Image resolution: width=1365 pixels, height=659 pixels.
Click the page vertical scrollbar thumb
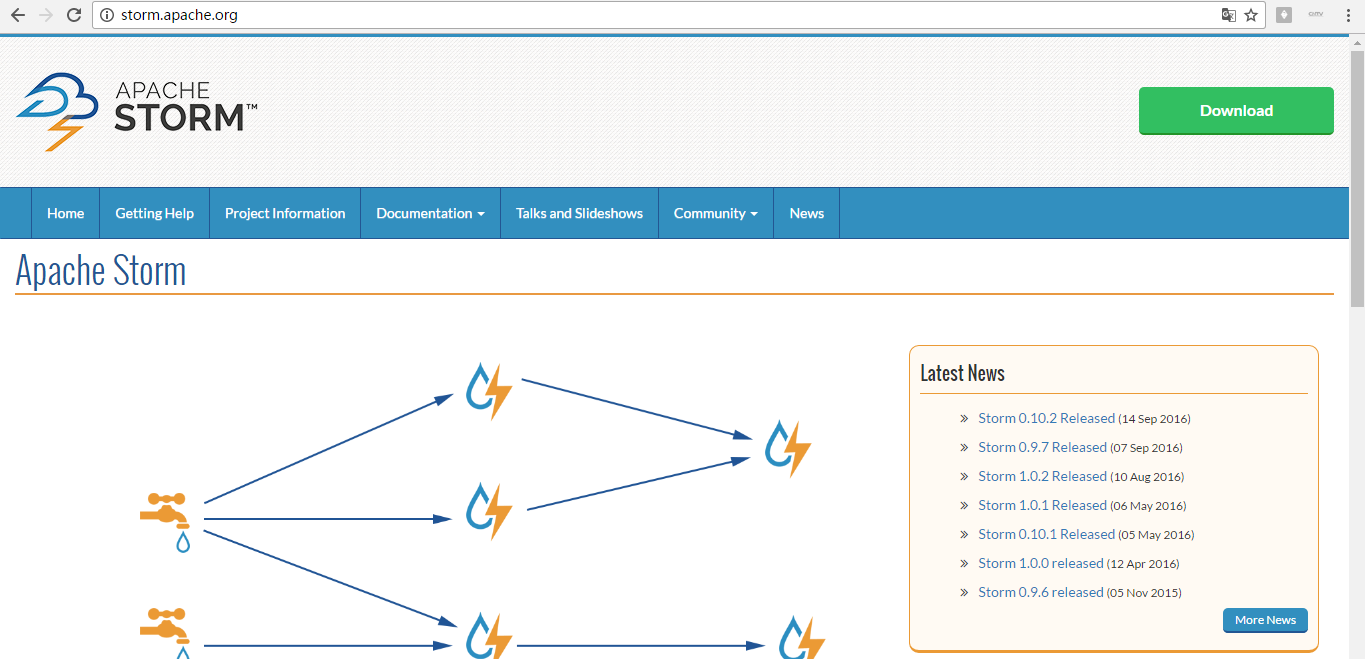click(1357, 180)
